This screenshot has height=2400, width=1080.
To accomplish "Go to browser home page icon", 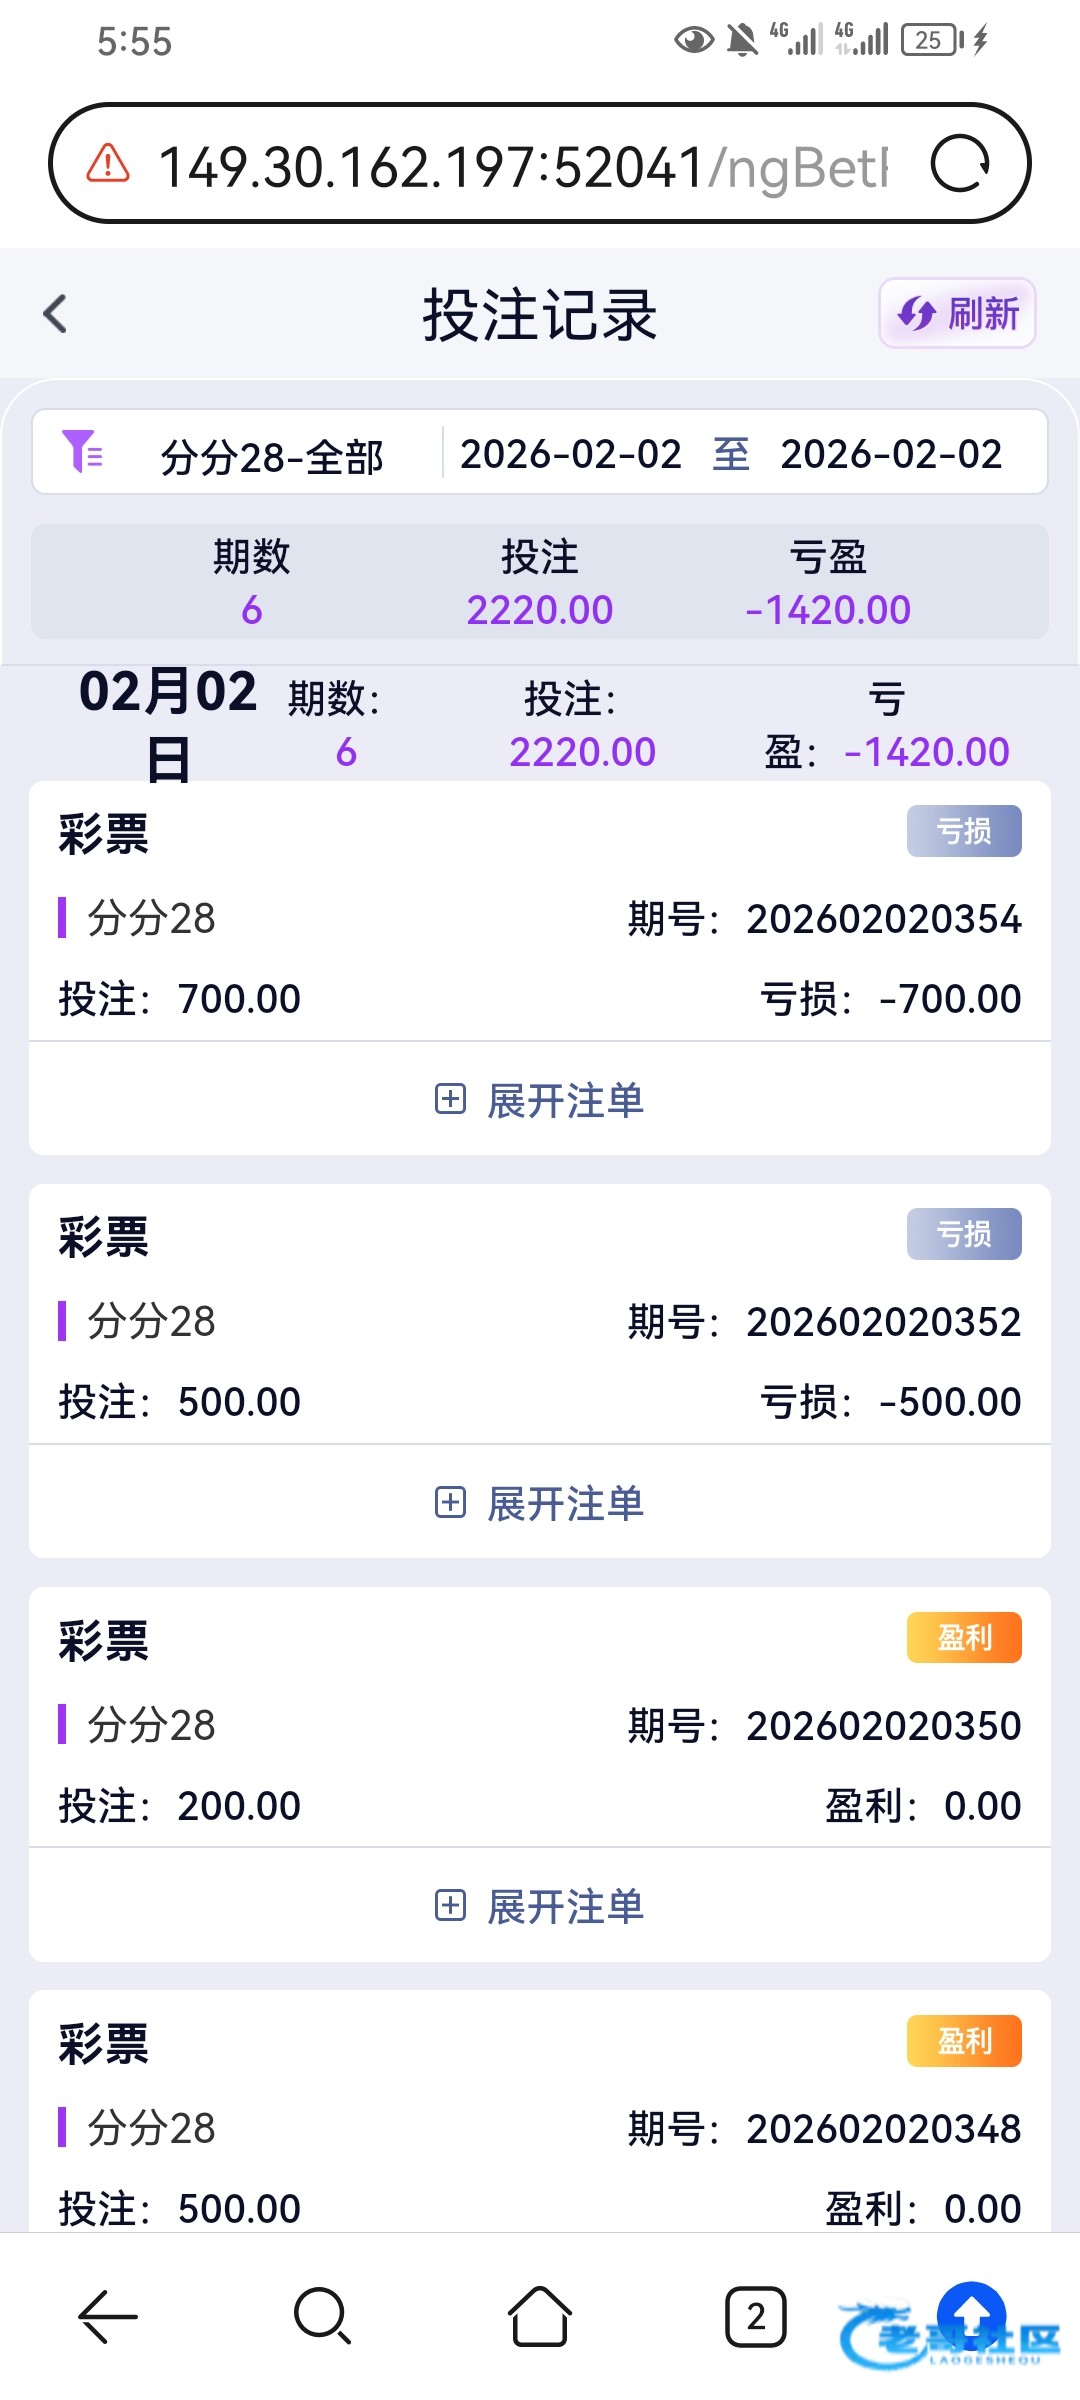I will (x=540, y=2316).
